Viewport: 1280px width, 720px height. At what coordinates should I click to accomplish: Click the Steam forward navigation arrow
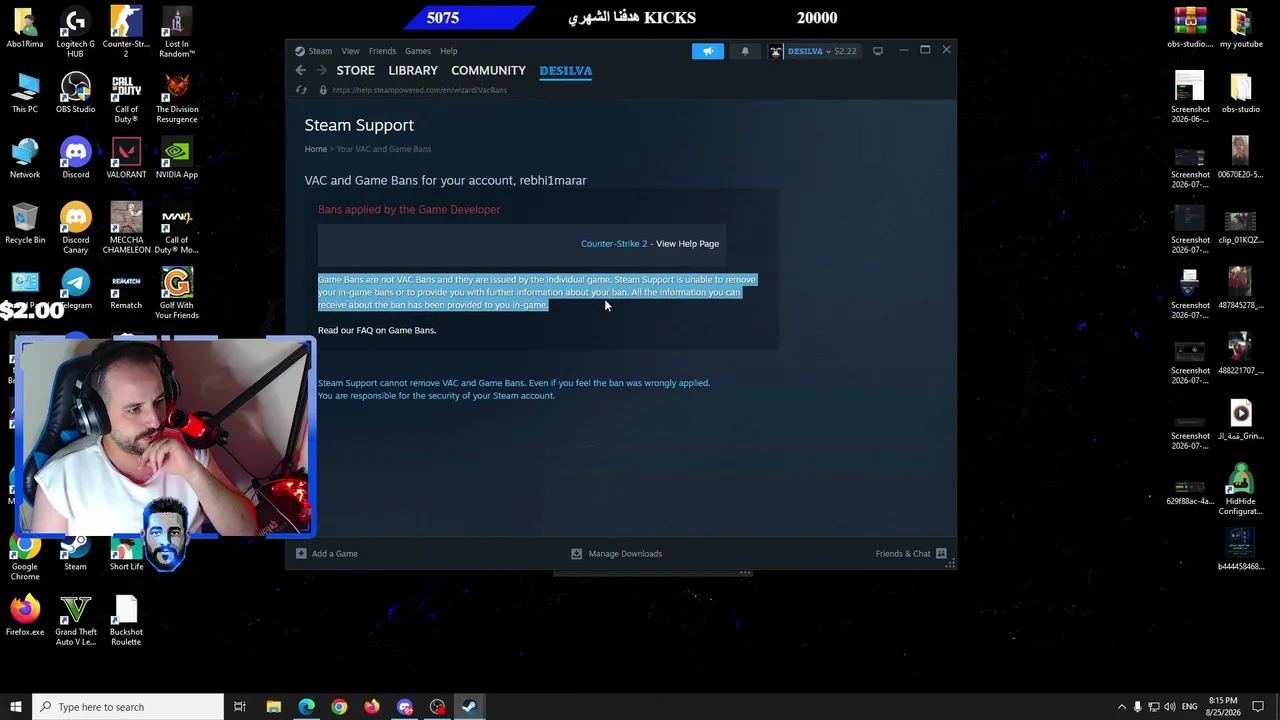click(x=321, y=70)
